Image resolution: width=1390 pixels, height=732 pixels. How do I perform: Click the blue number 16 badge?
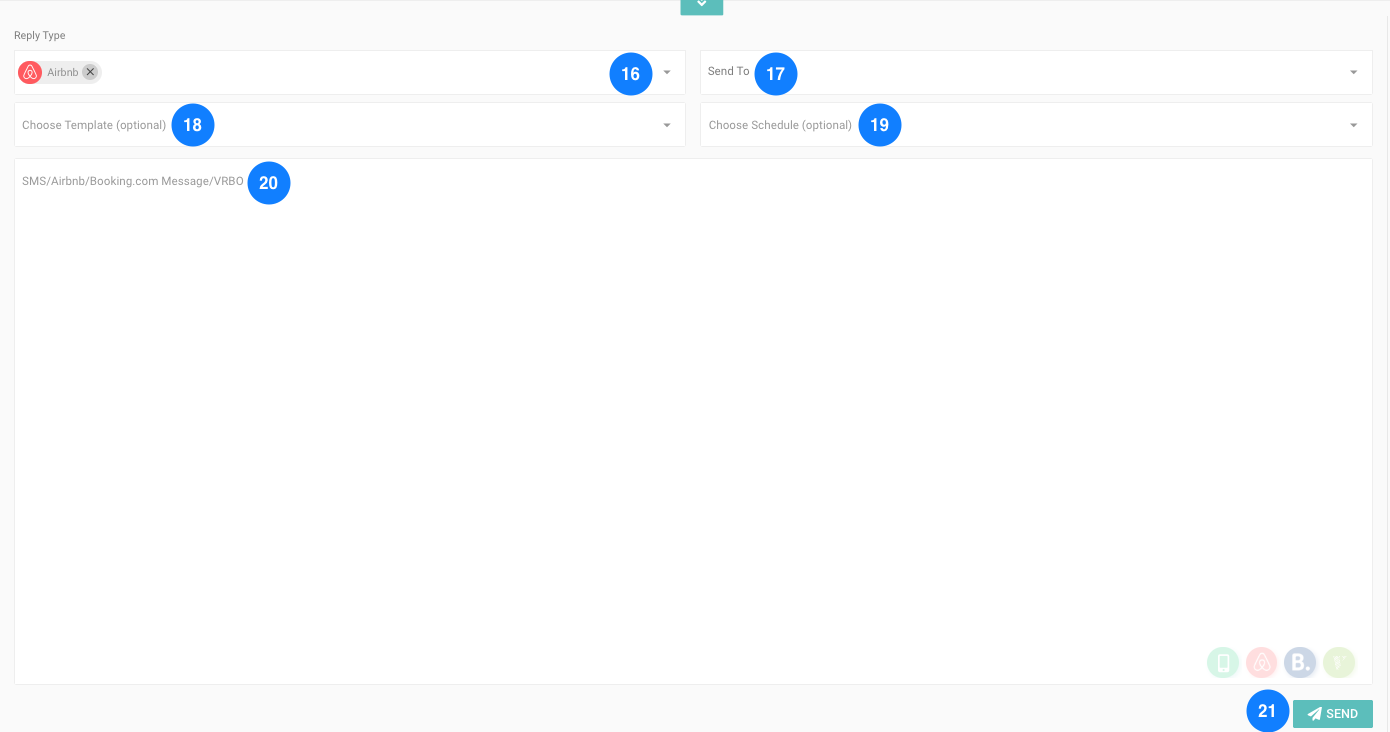pyautogui.click(x=631, y=74)
